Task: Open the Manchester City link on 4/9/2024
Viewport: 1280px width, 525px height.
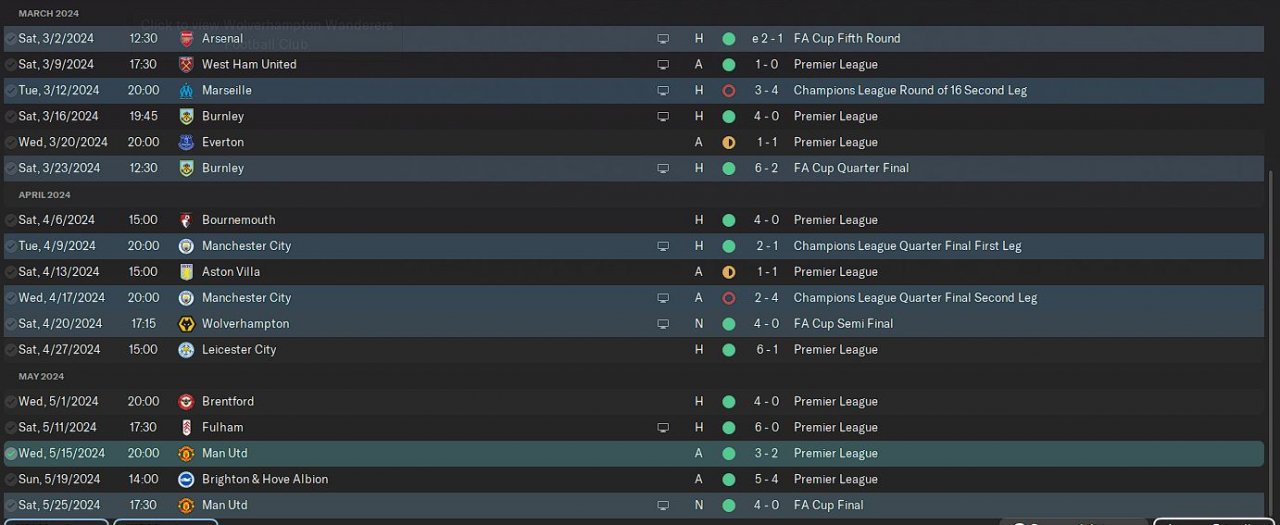Action: tap(246, 246)
